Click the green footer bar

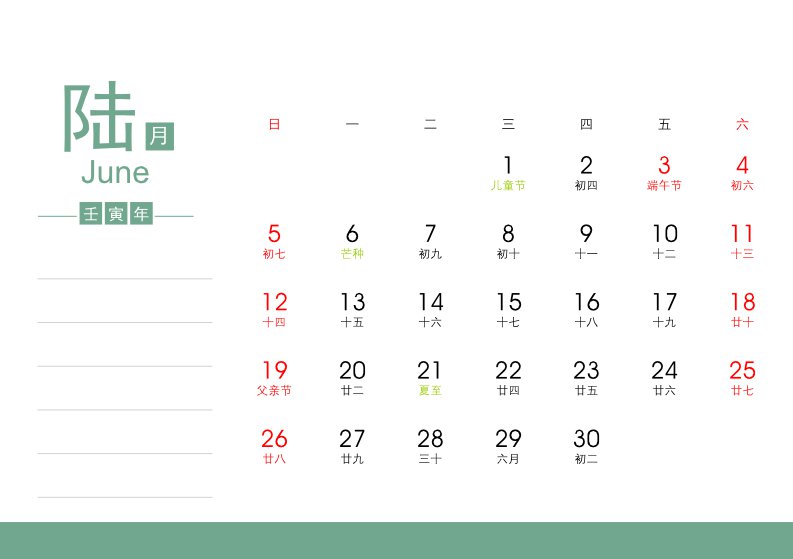[396, 540]
